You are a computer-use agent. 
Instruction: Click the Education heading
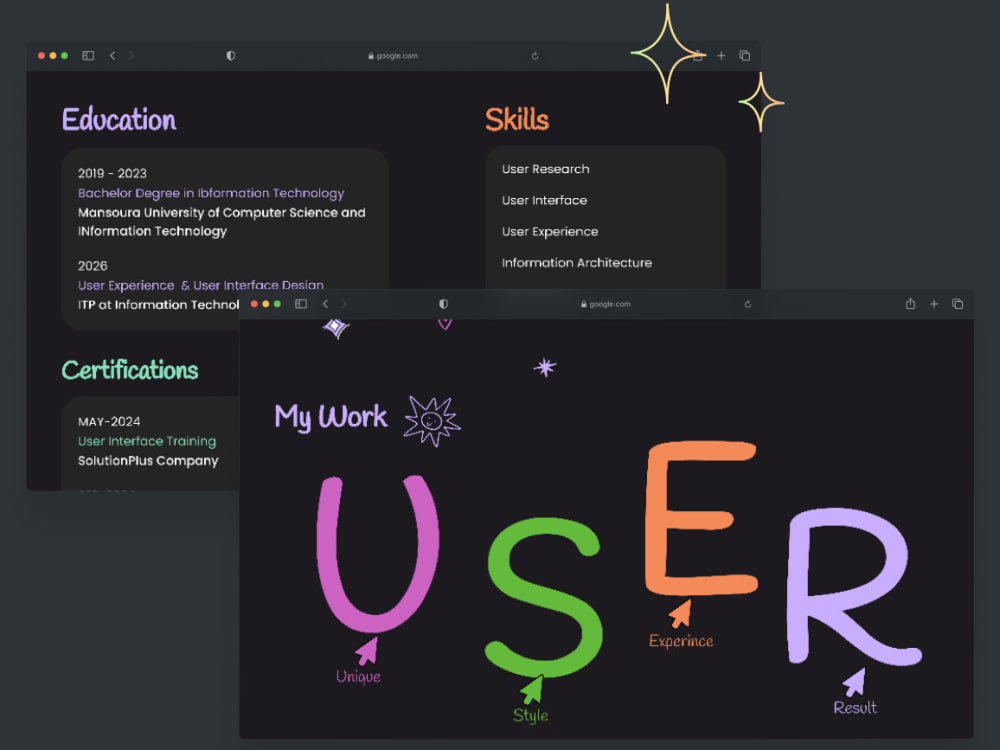pos(119,120)
